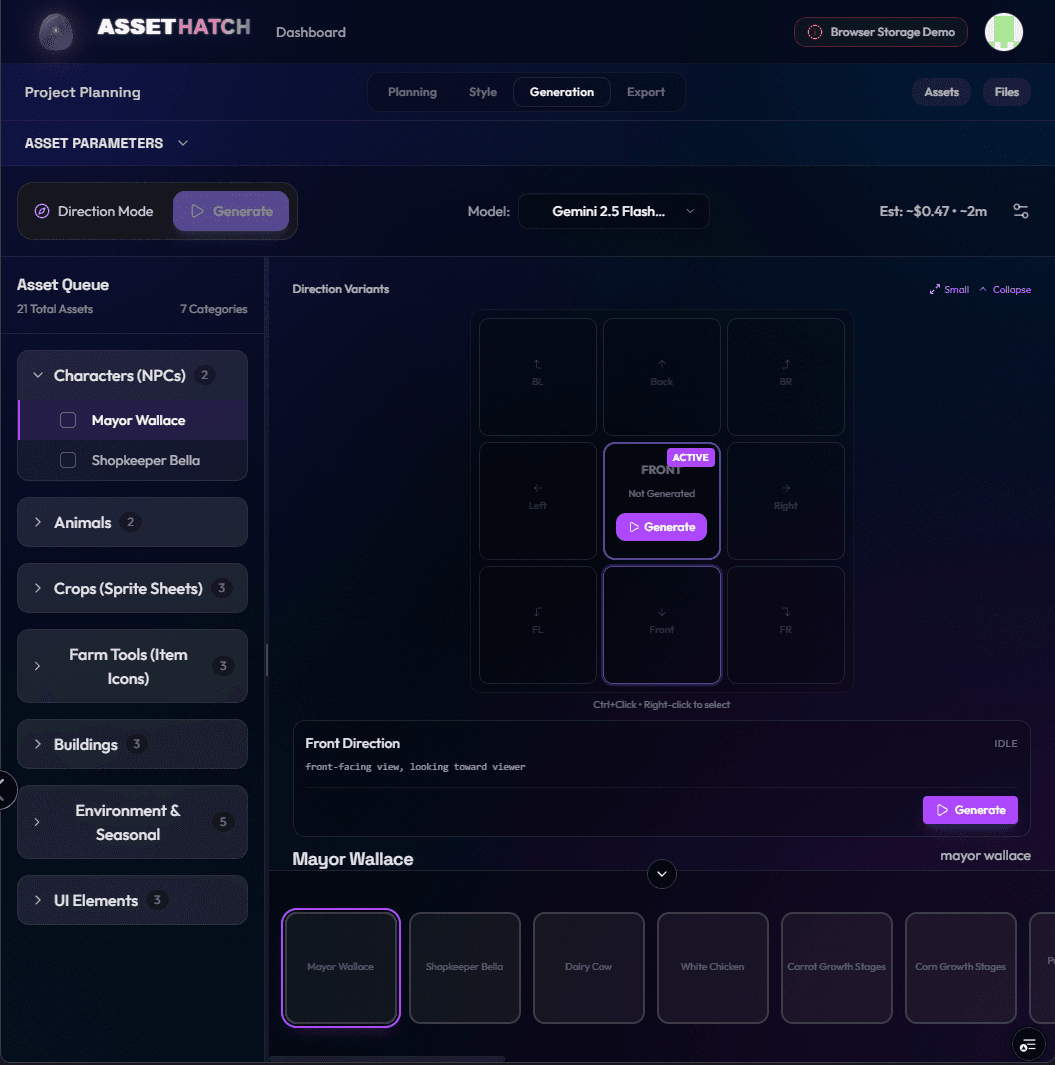This screenshot has height=1065, width=1055.
Task: Check the Shopkeeper Bella checkbox
Action: coord(68,460)
